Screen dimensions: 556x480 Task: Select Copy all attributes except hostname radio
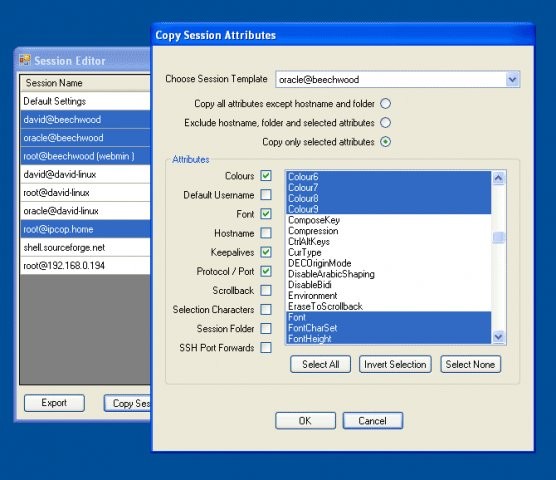point(385,104)
